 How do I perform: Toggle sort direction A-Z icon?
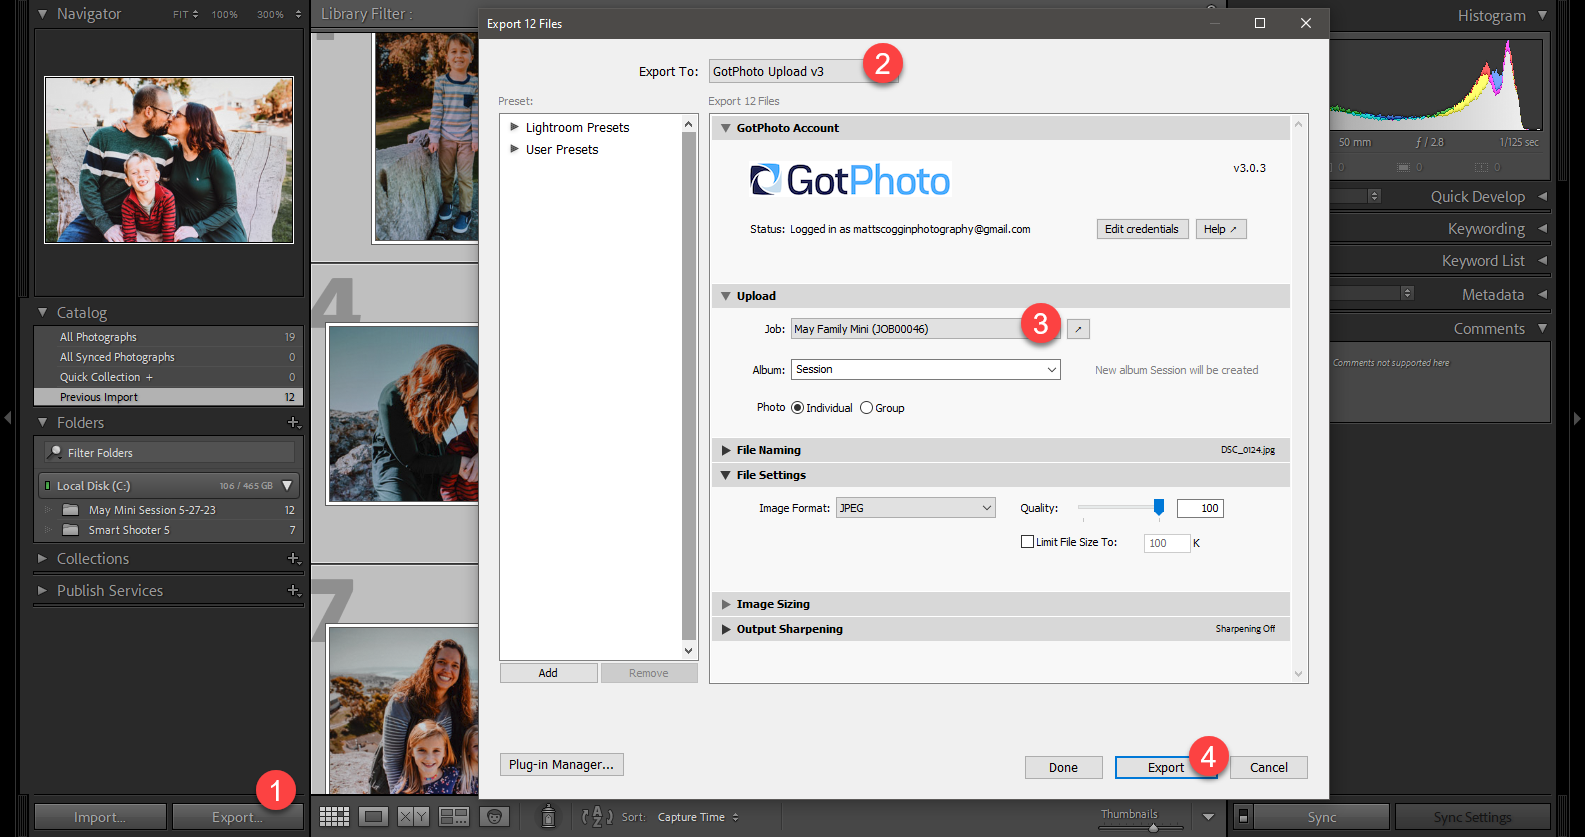pos(597,817)
